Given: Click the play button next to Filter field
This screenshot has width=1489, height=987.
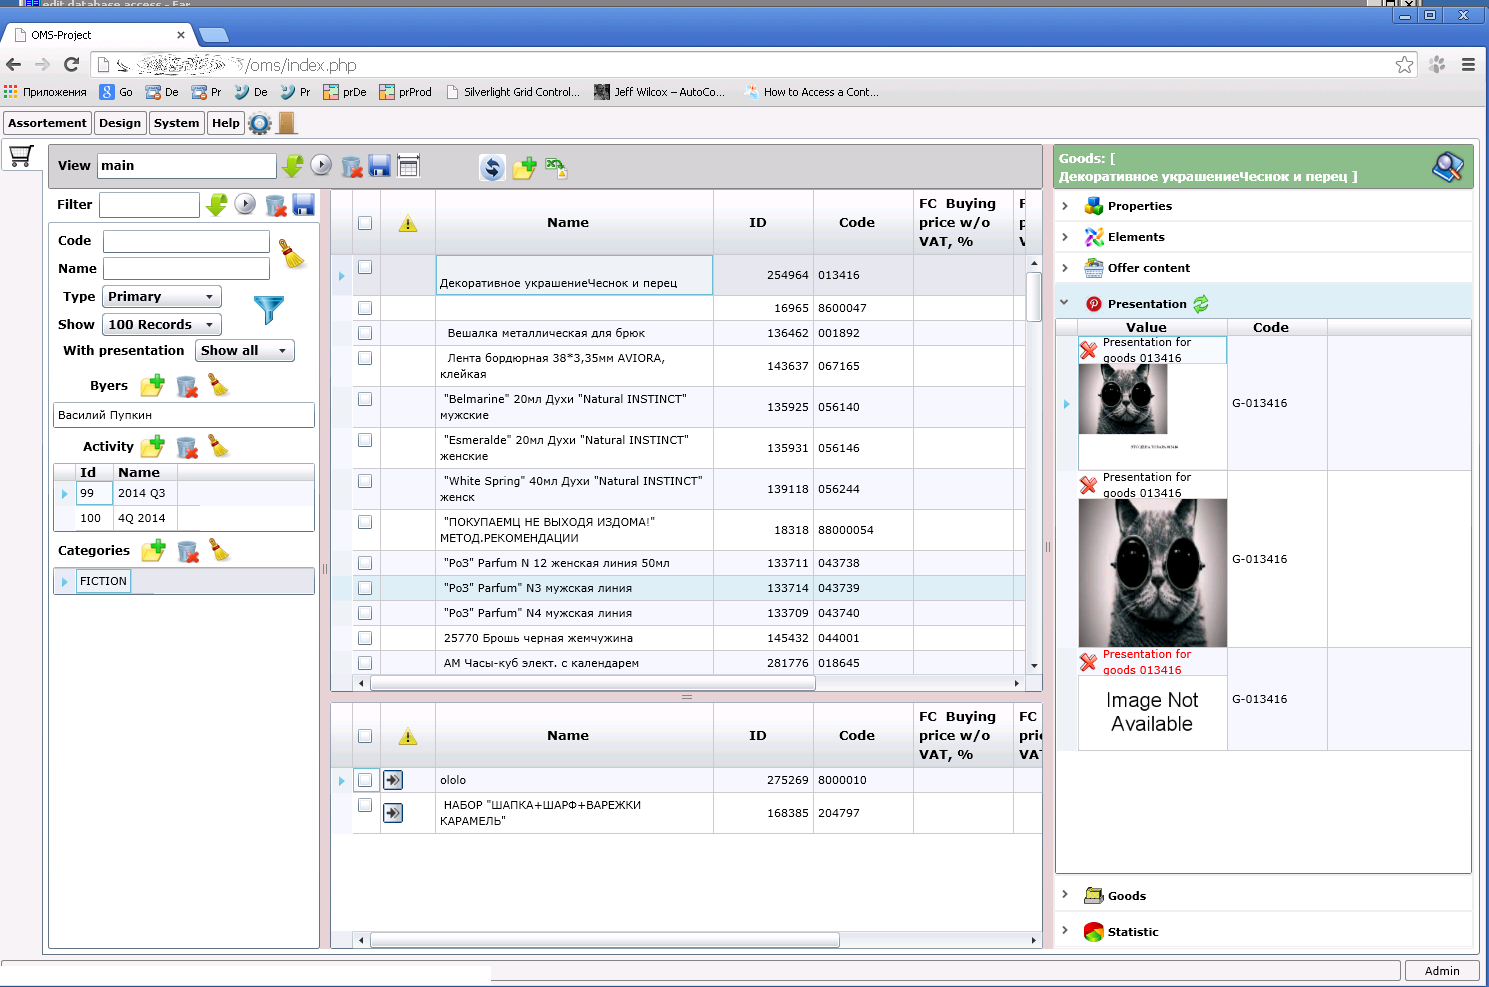Looking at the screenshot, I should click(245, 204).
